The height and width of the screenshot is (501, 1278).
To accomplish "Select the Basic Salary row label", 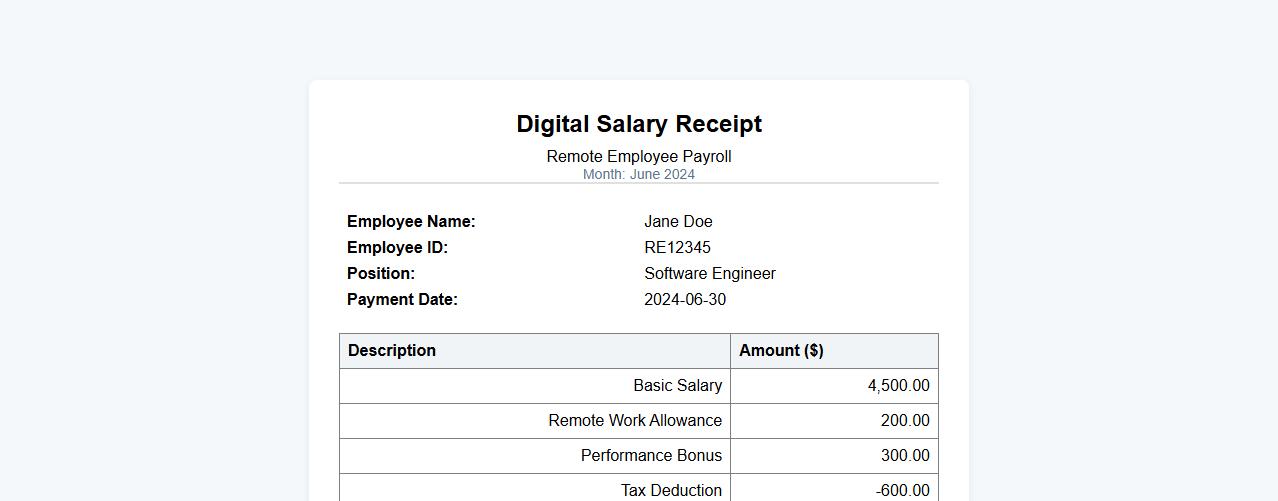I will 535,386.
